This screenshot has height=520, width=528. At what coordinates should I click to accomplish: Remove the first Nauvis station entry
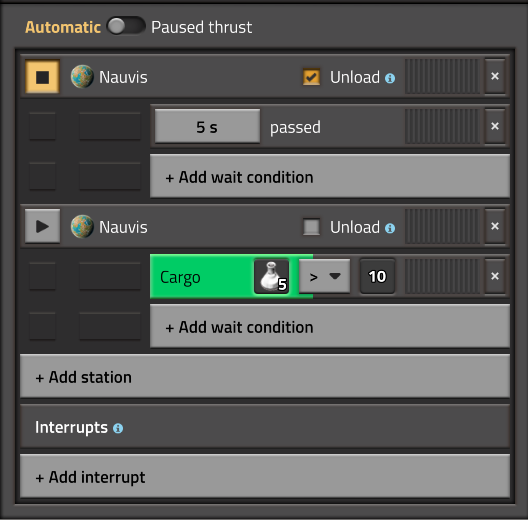[x=495, y=76]
